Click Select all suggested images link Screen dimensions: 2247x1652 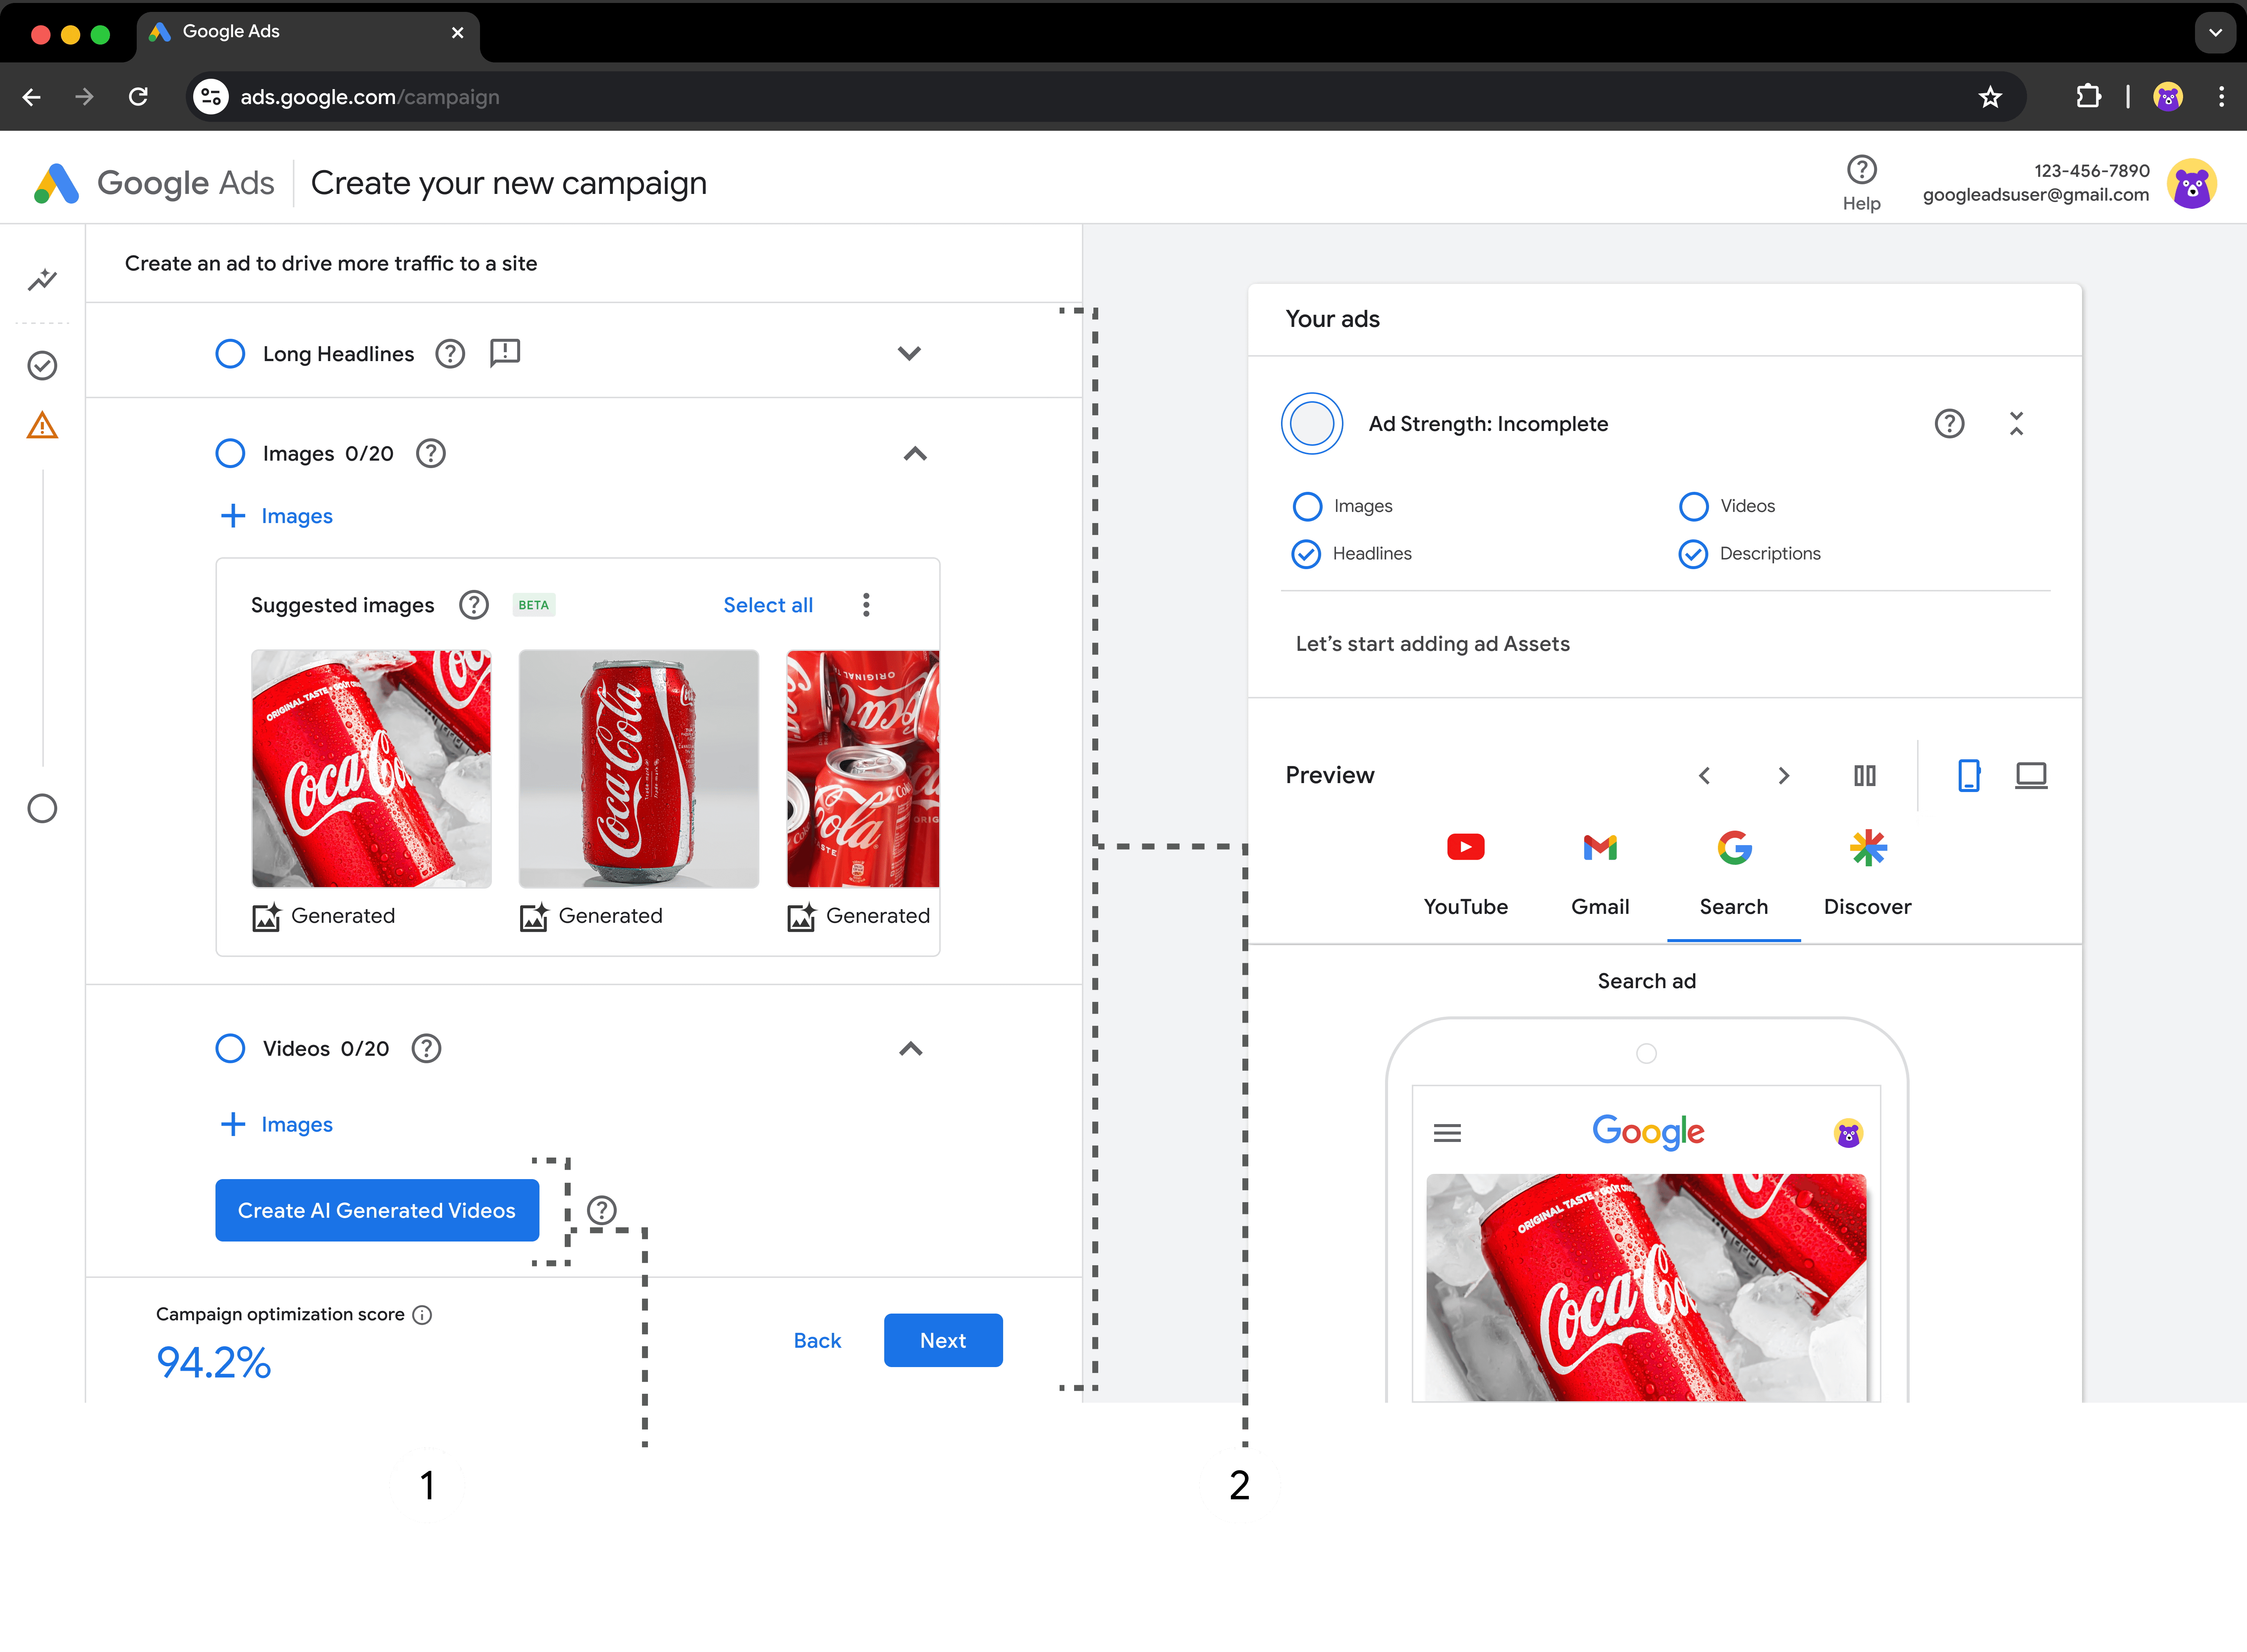[x=768, y=605]
